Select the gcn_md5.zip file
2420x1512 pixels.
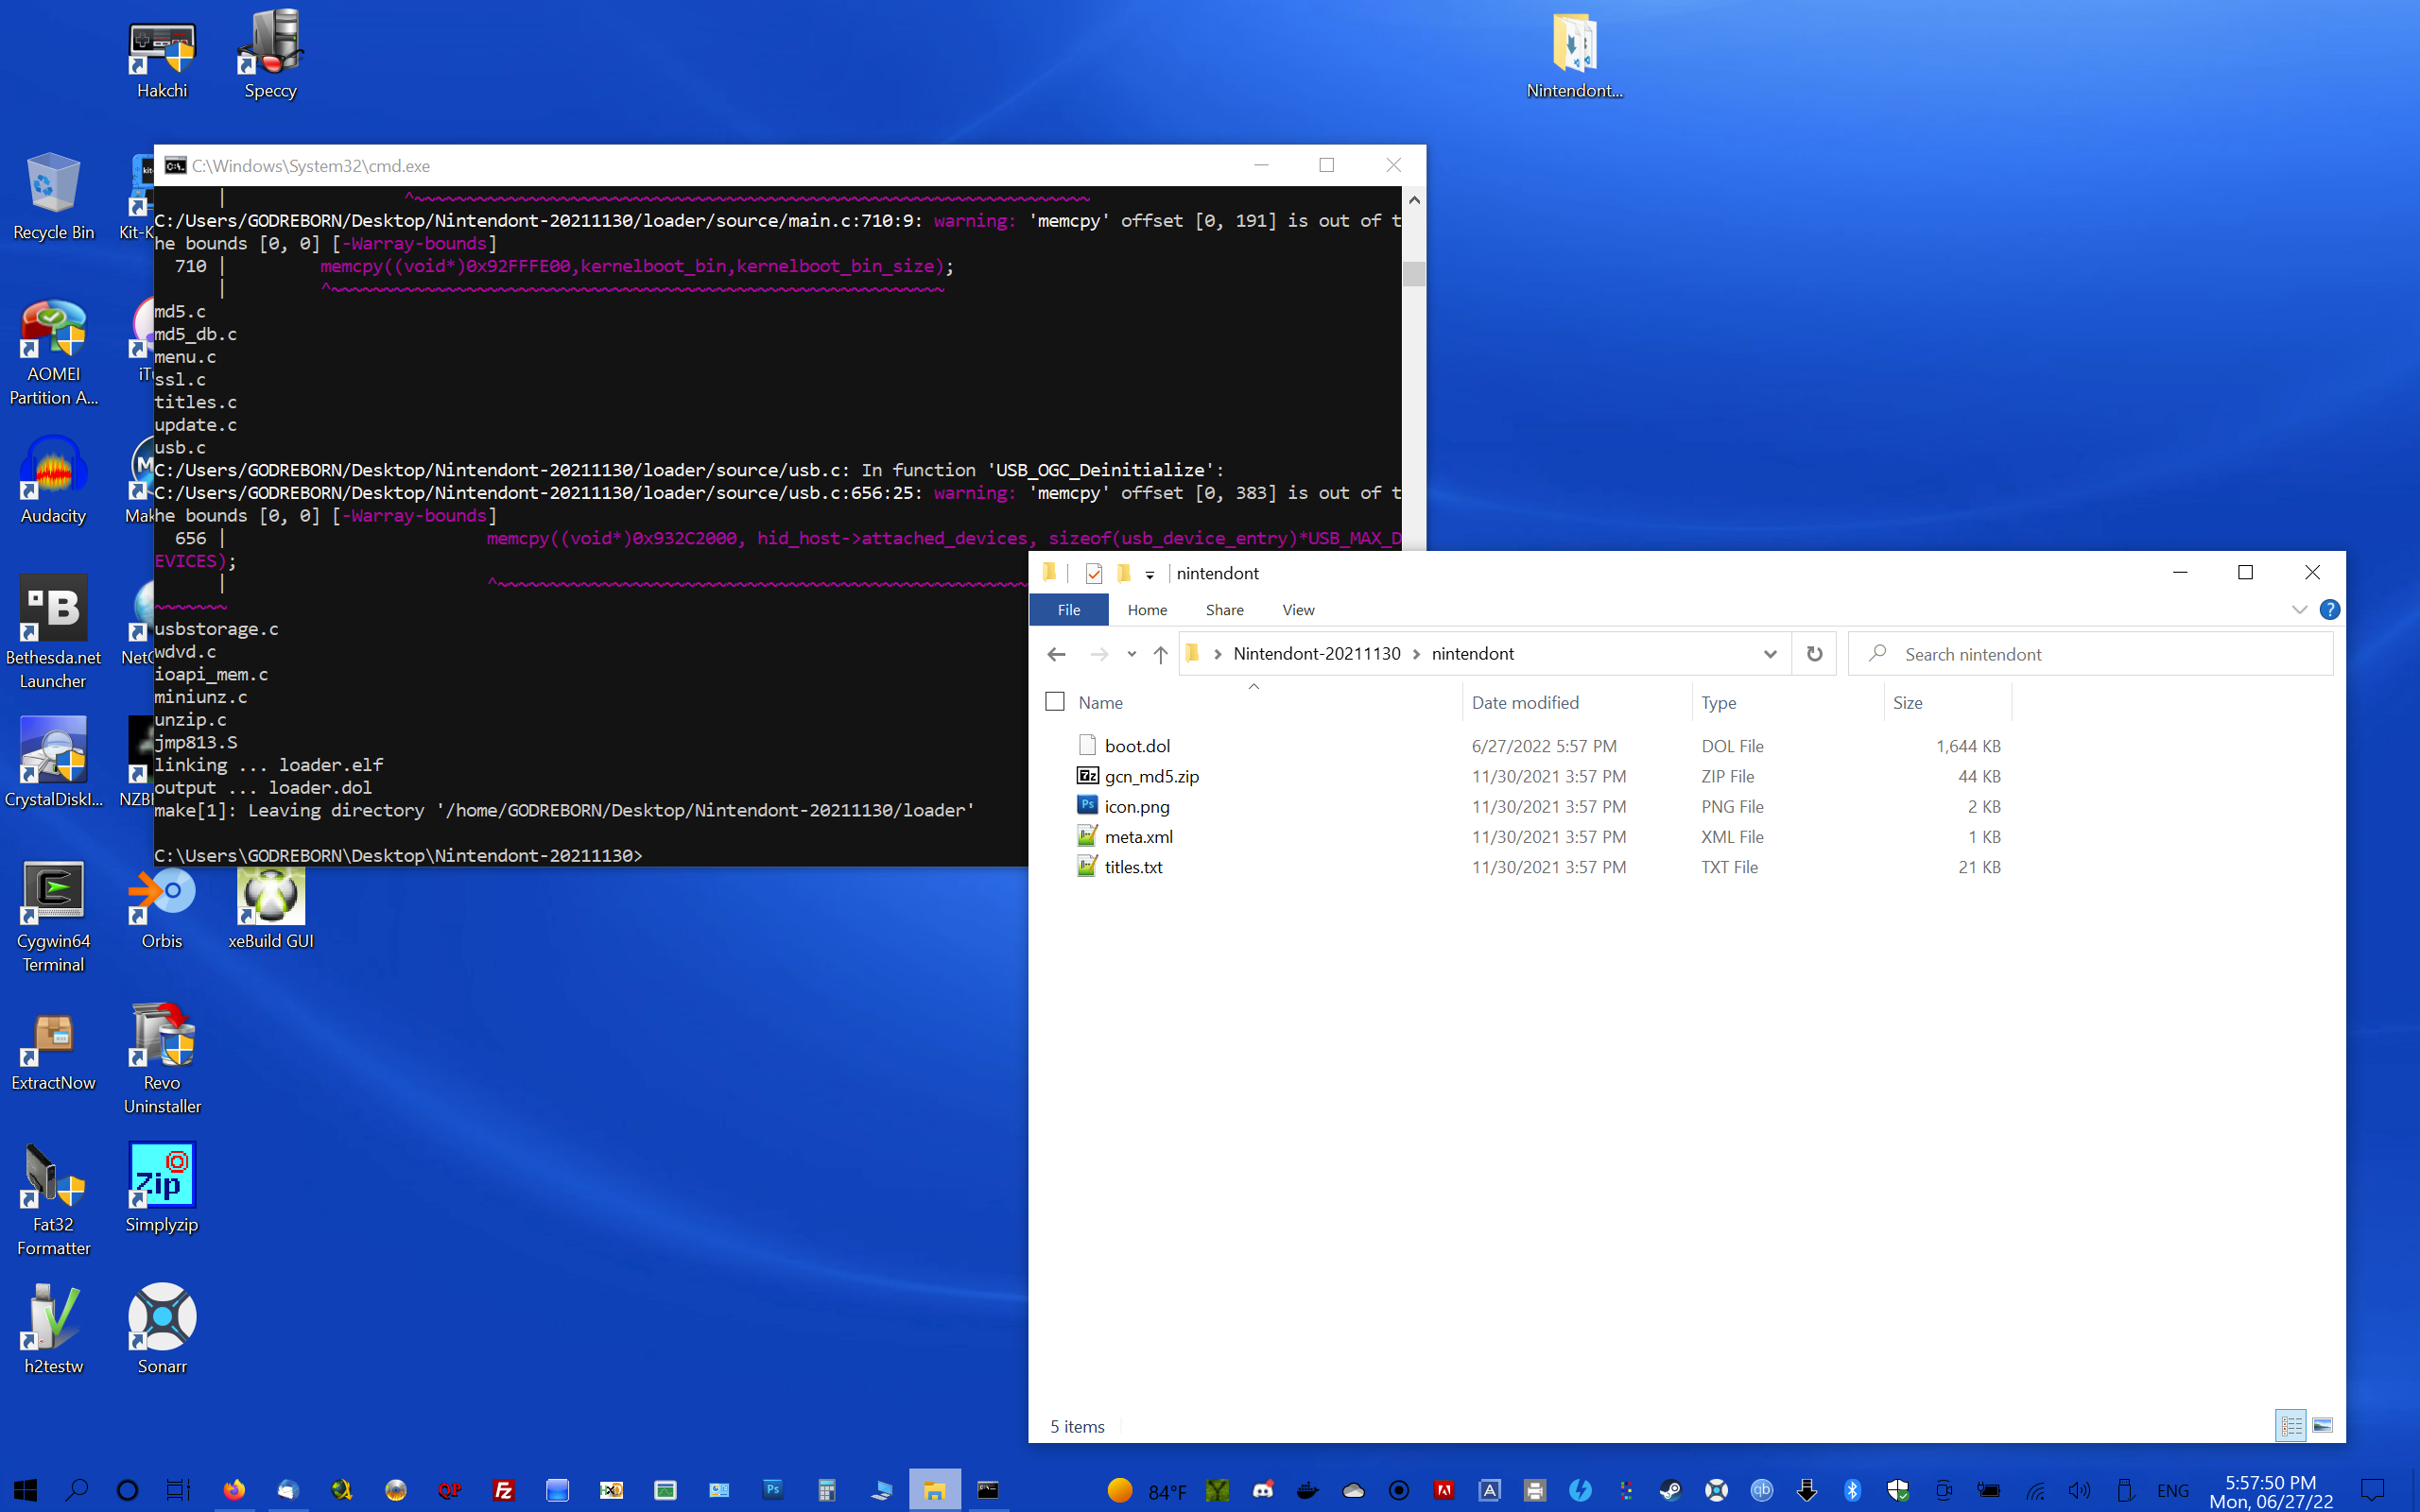coord(1151,776)
